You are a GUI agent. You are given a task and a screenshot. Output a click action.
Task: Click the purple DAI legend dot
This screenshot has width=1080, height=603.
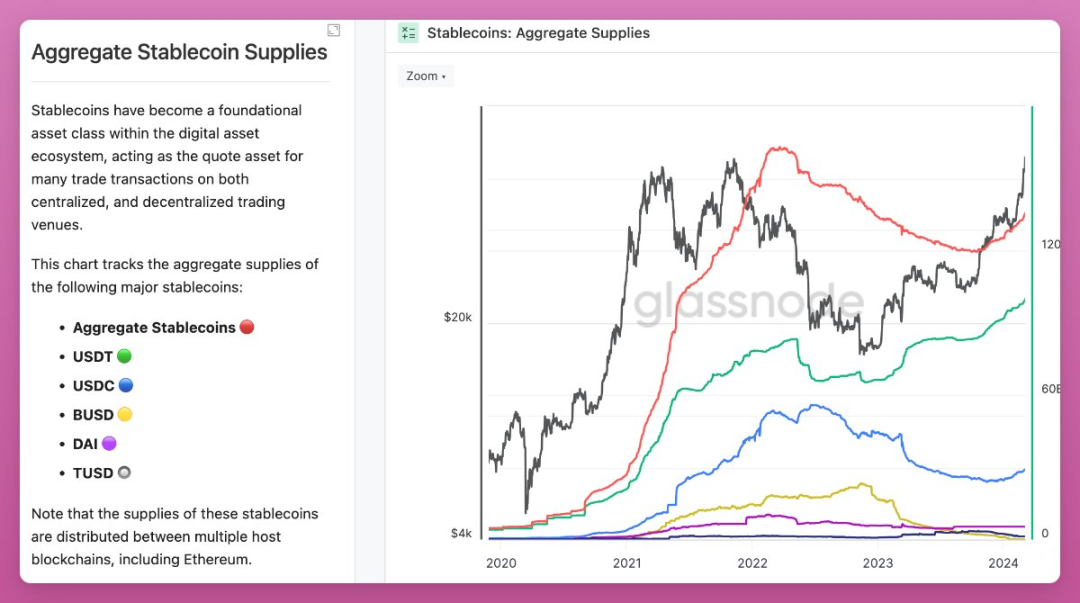coord(109,443)
